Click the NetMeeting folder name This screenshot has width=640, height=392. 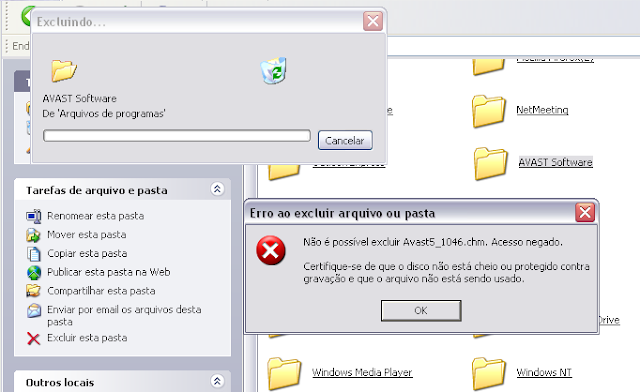(x=542, y=110)
